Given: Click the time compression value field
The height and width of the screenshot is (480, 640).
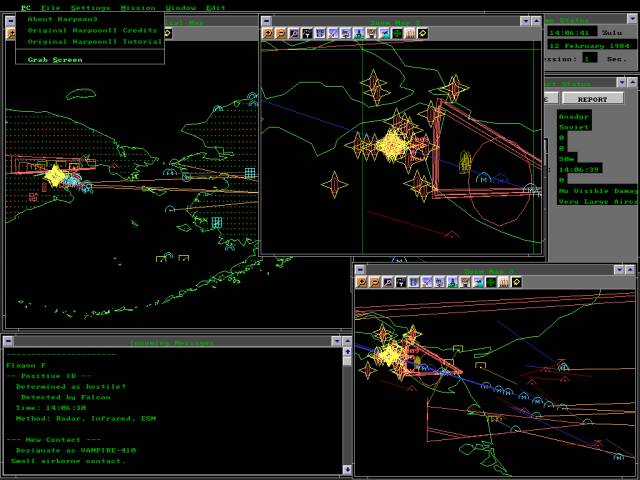Looking at the screenshot, I should [589, 58].
